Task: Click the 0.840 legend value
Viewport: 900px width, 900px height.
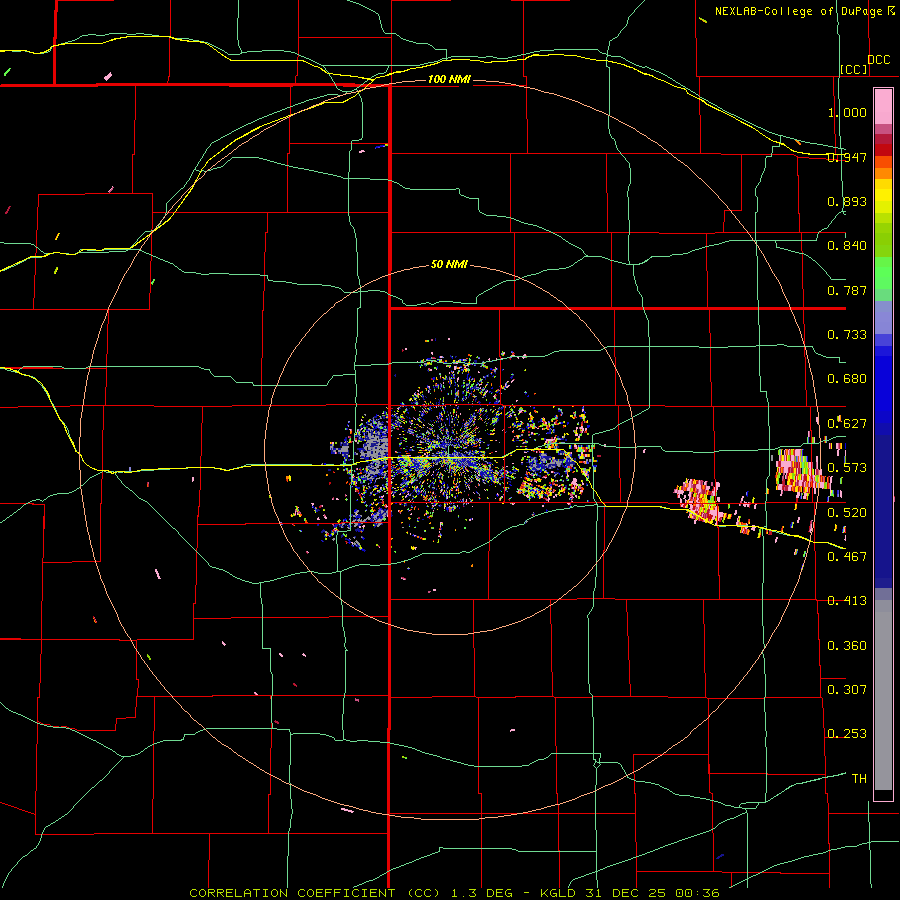Action: pos(847,246)
